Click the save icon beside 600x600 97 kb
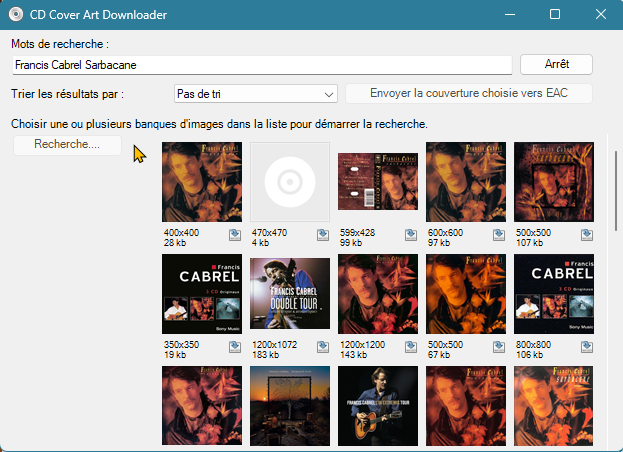This screenshot has width=623, height=452. pyautogui.click(x=499, y=235)
